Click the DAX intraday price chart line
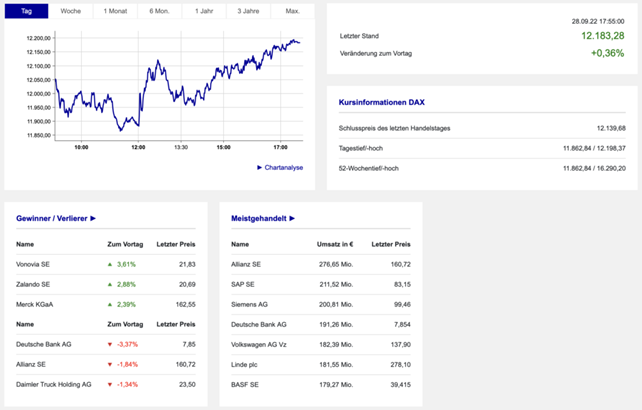The height and width of the screenshot is (410, 642). point(160,74)
